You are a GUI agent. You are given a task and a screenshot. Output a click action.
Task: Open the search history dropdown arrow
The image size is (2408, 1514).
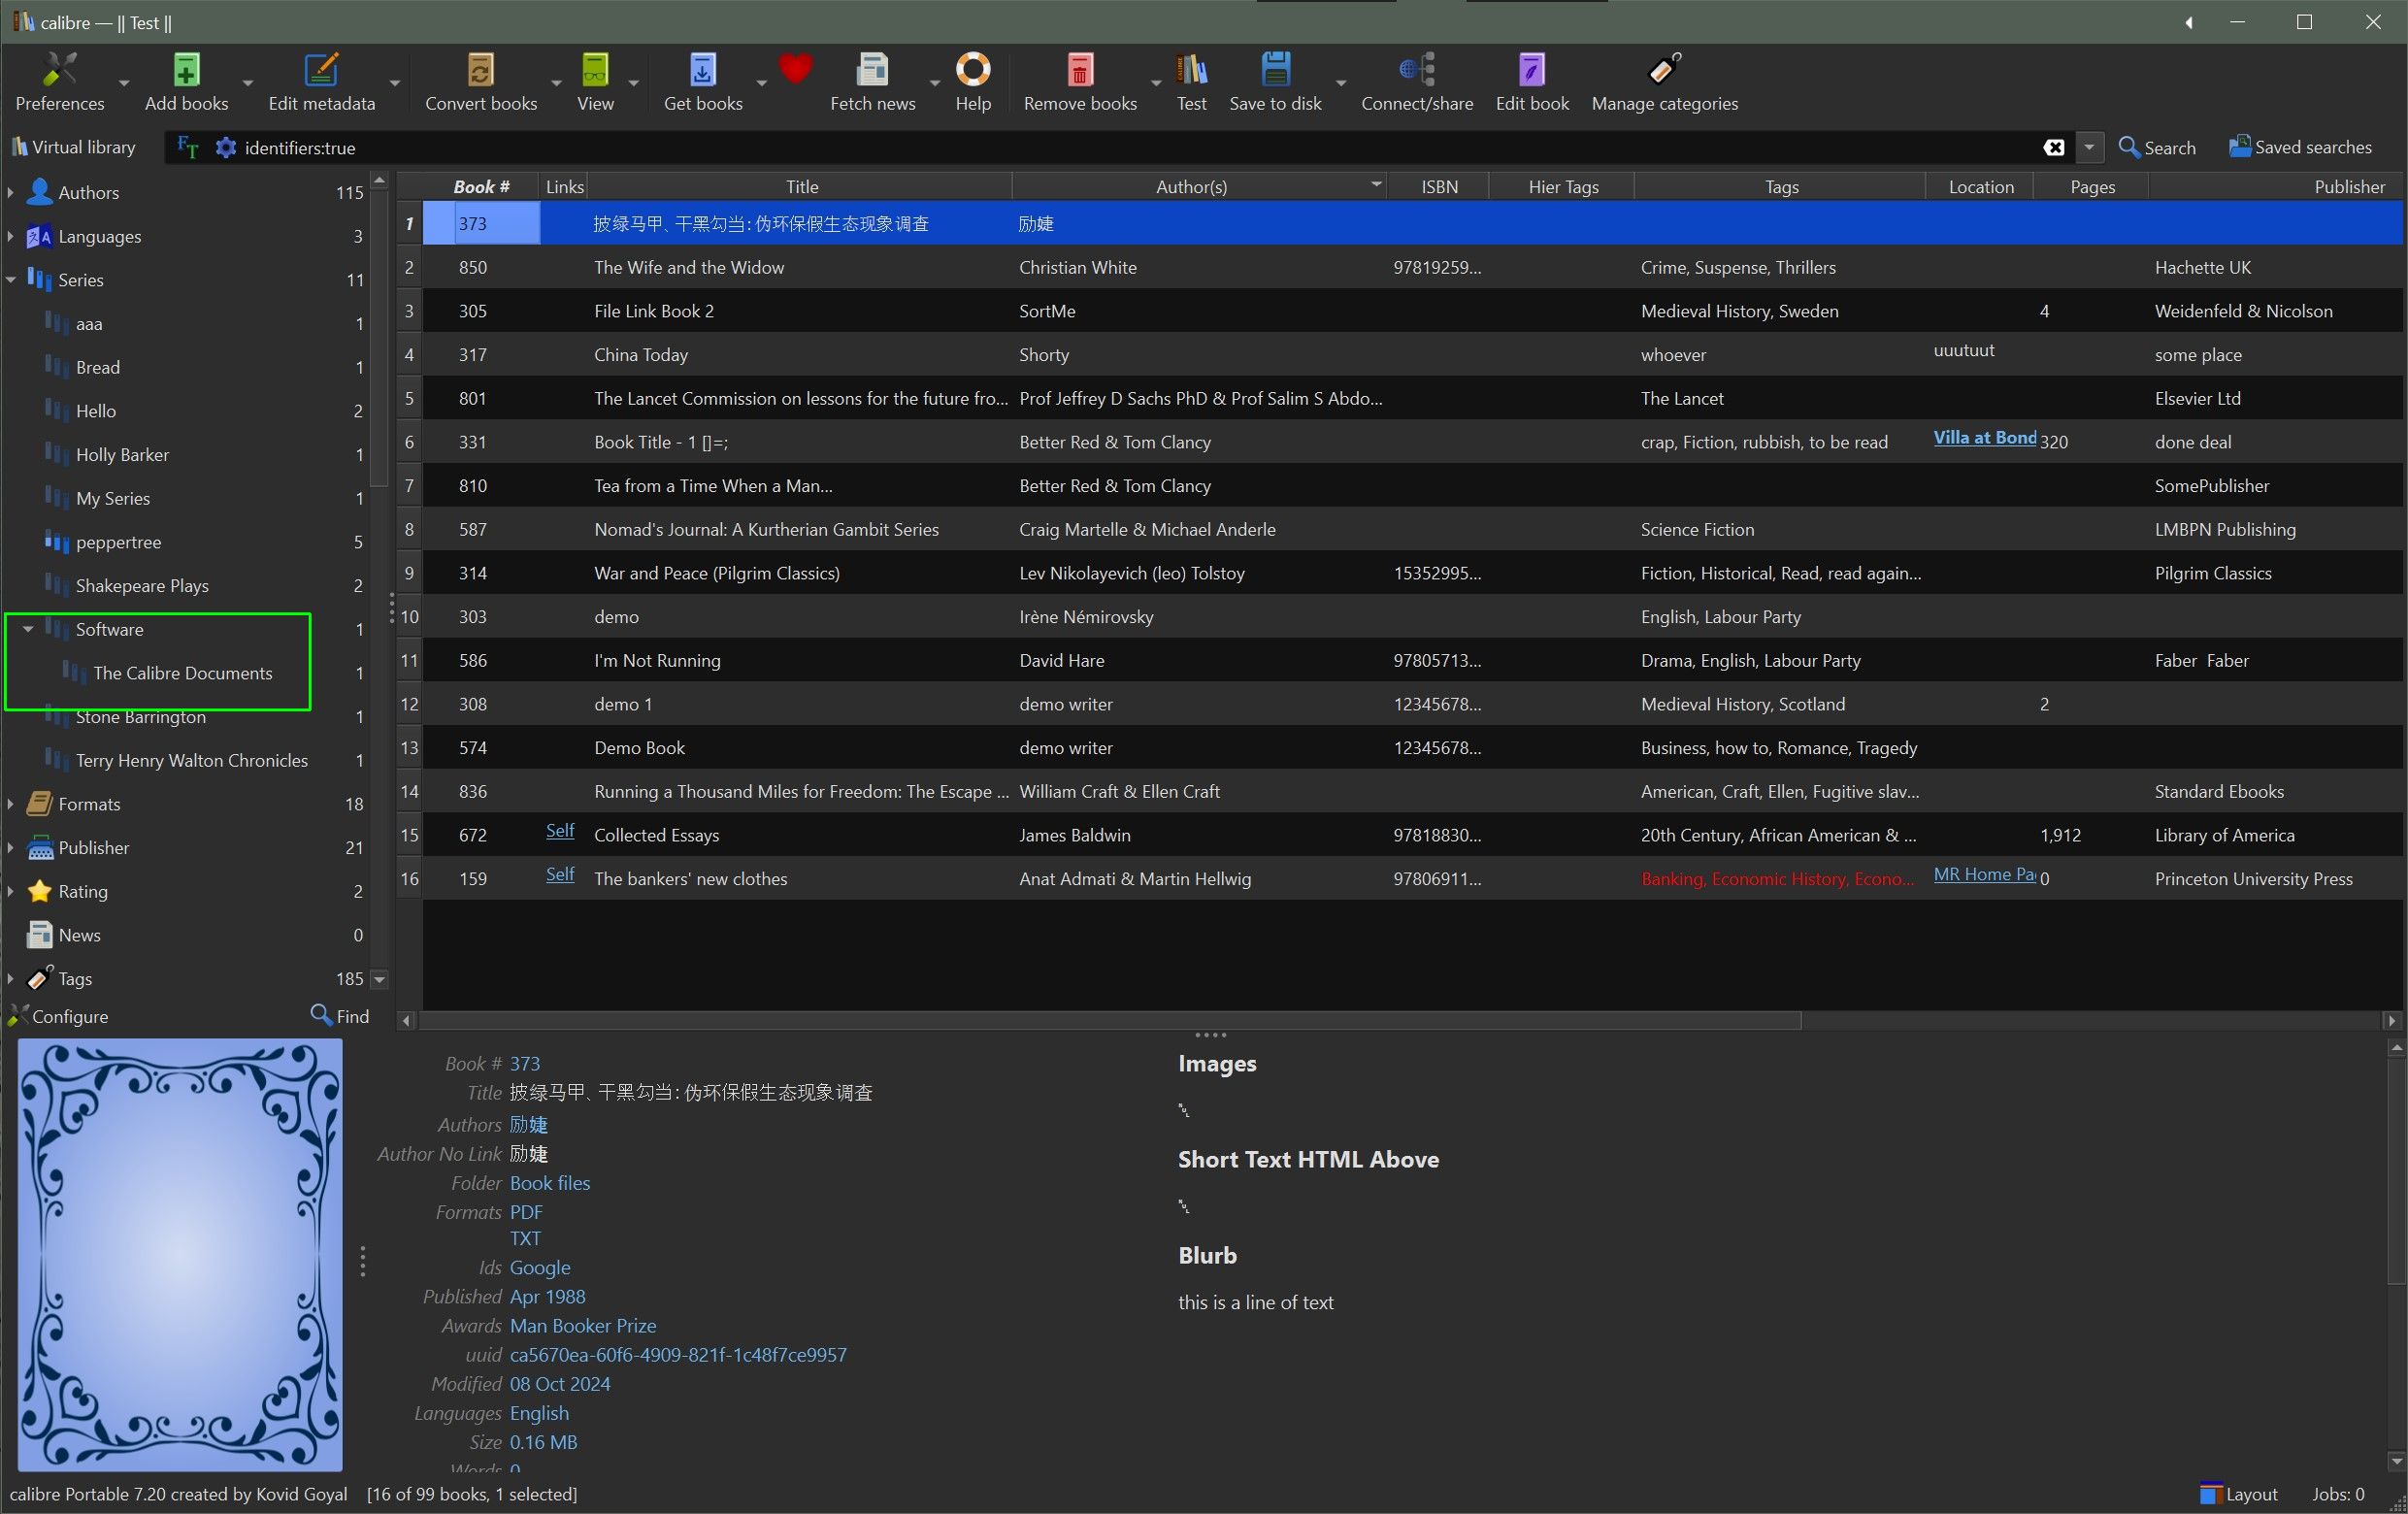pyautogui.click(x=2089, y=148)
